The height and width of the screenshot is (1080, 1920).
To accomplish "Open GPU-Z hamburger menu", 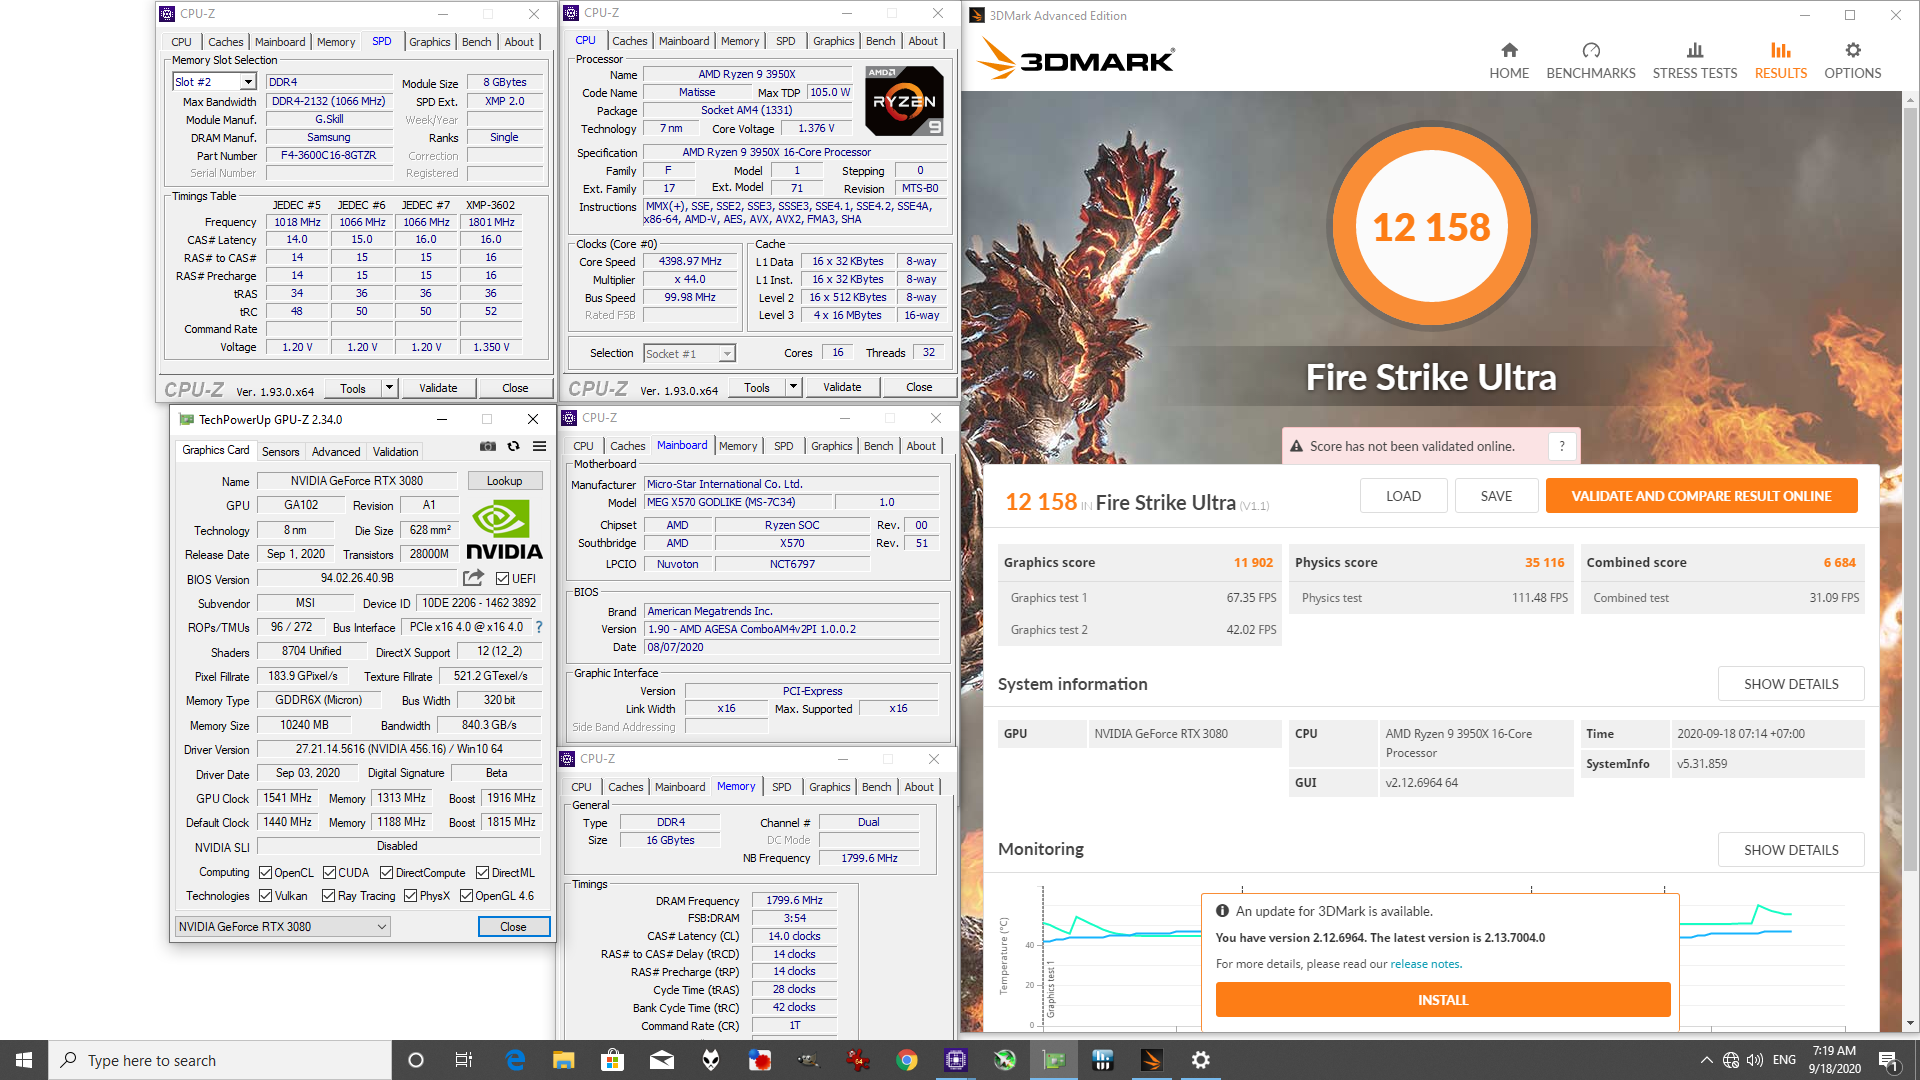I will 539,447.
